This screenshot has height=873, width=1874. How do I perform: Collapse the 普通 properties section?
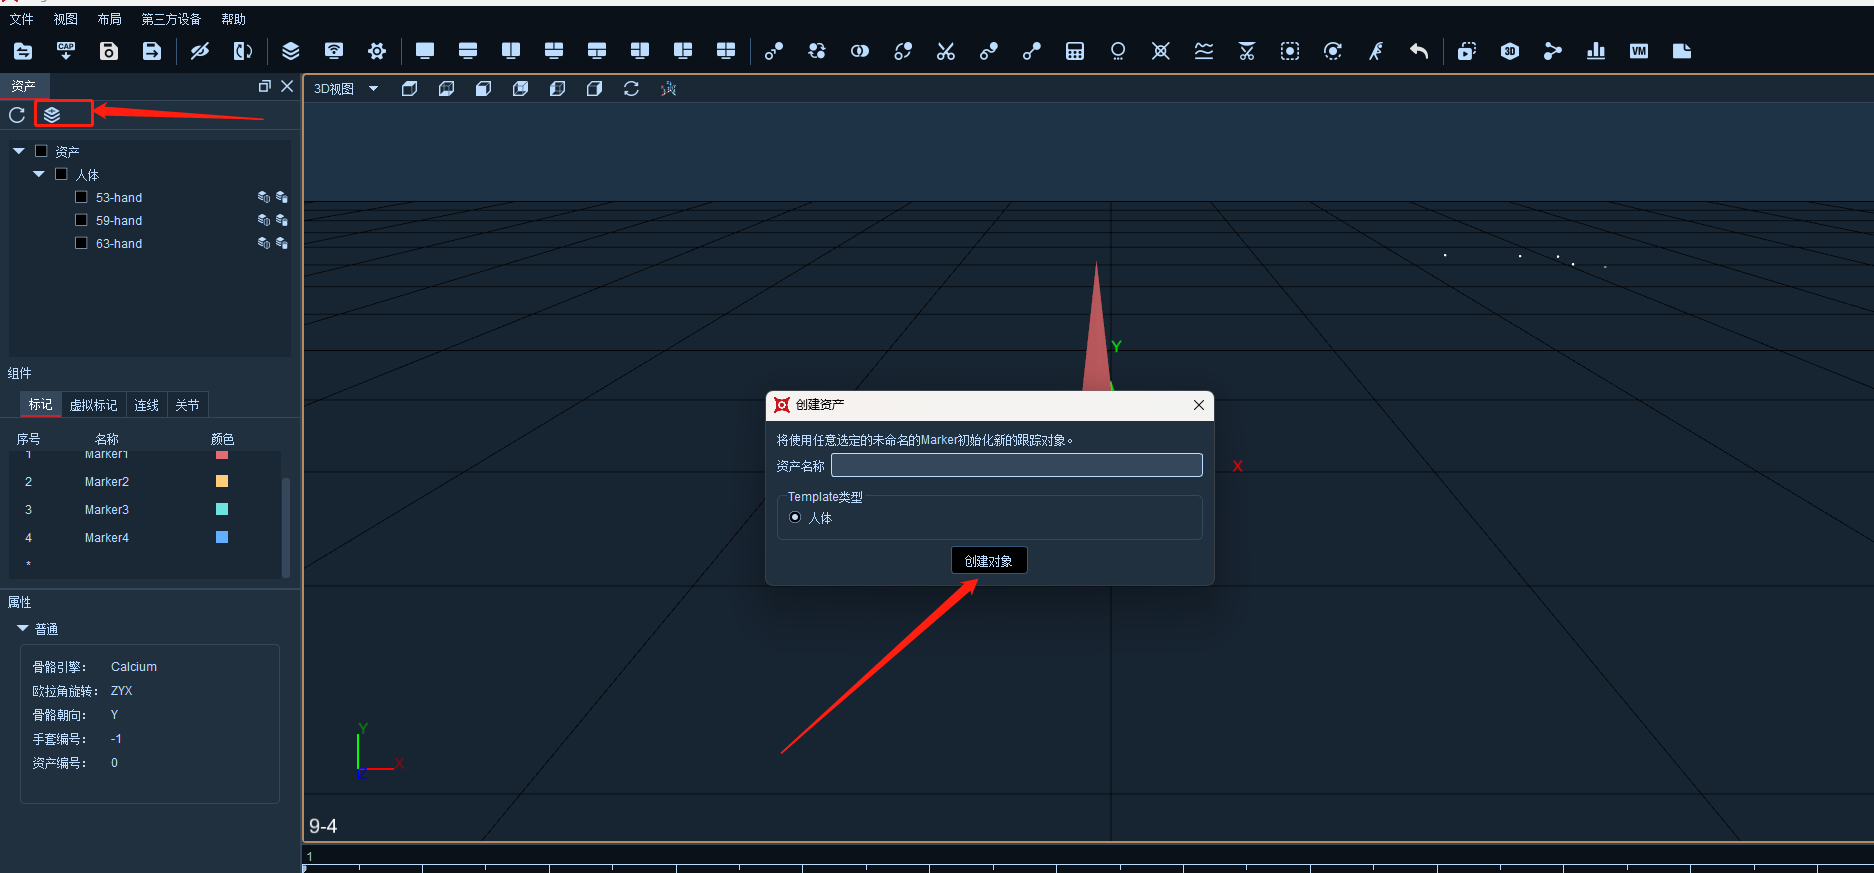(22, 628)
